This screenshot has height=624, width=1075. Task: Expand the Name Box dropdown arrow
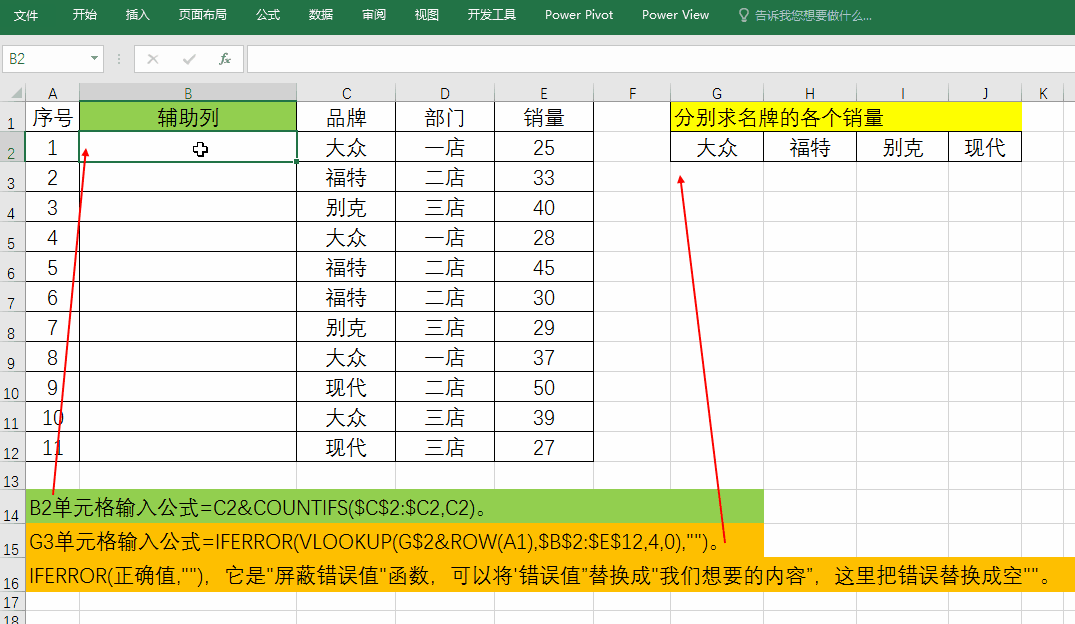(x=95, y=59)
